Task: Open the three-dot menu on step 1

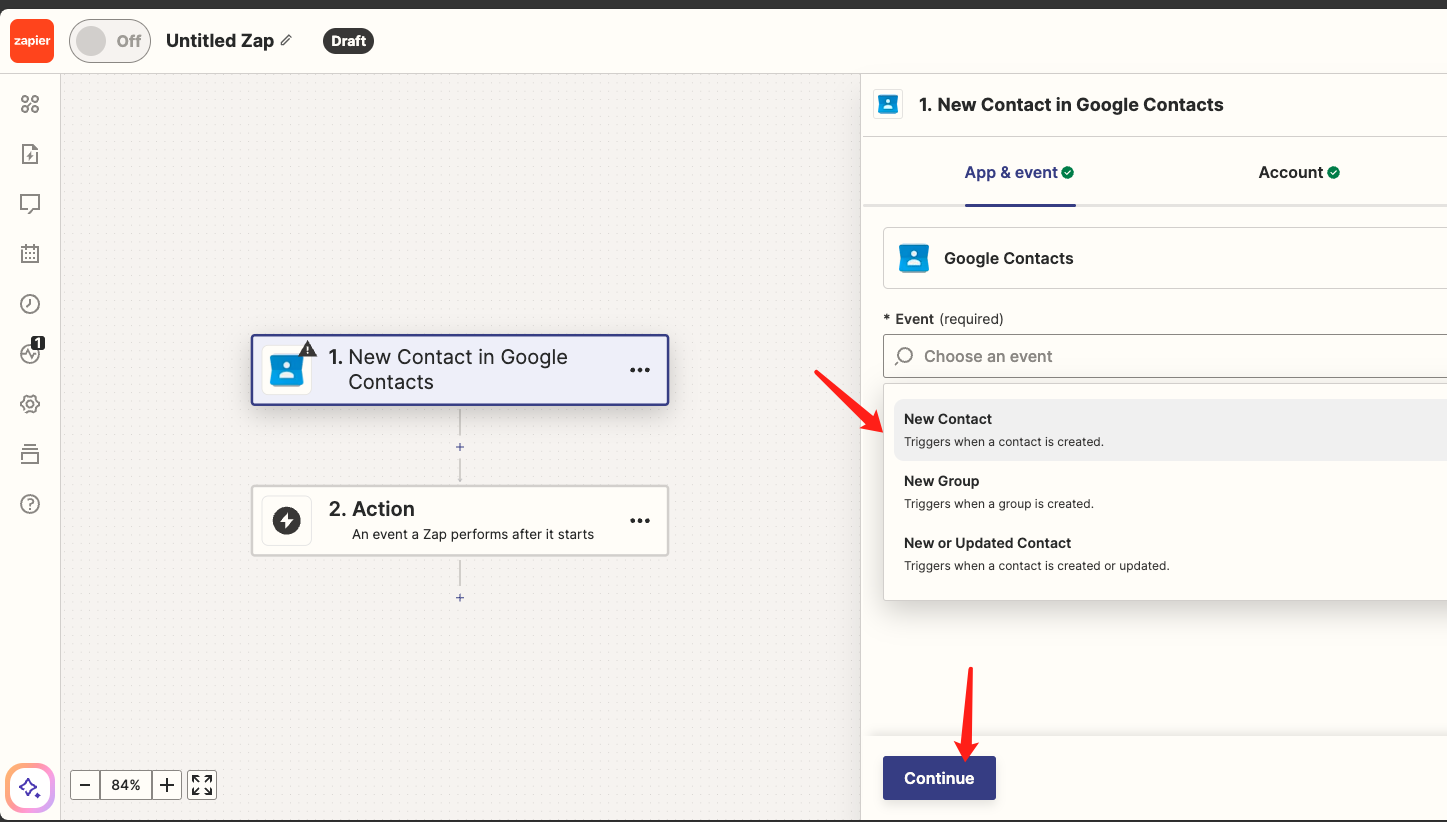Action: pos(640,370)
